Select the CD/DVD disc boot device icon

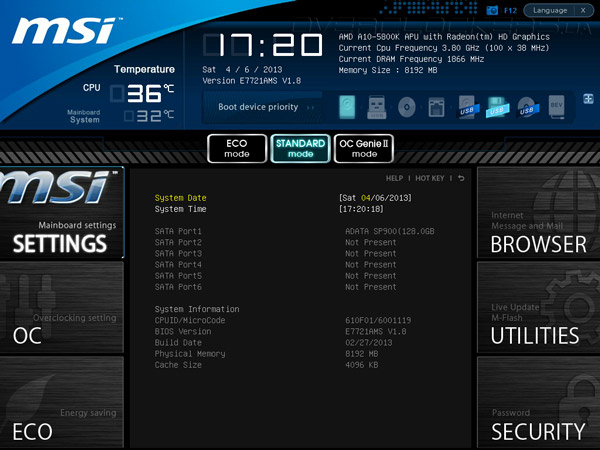click(x=406, y=107)
